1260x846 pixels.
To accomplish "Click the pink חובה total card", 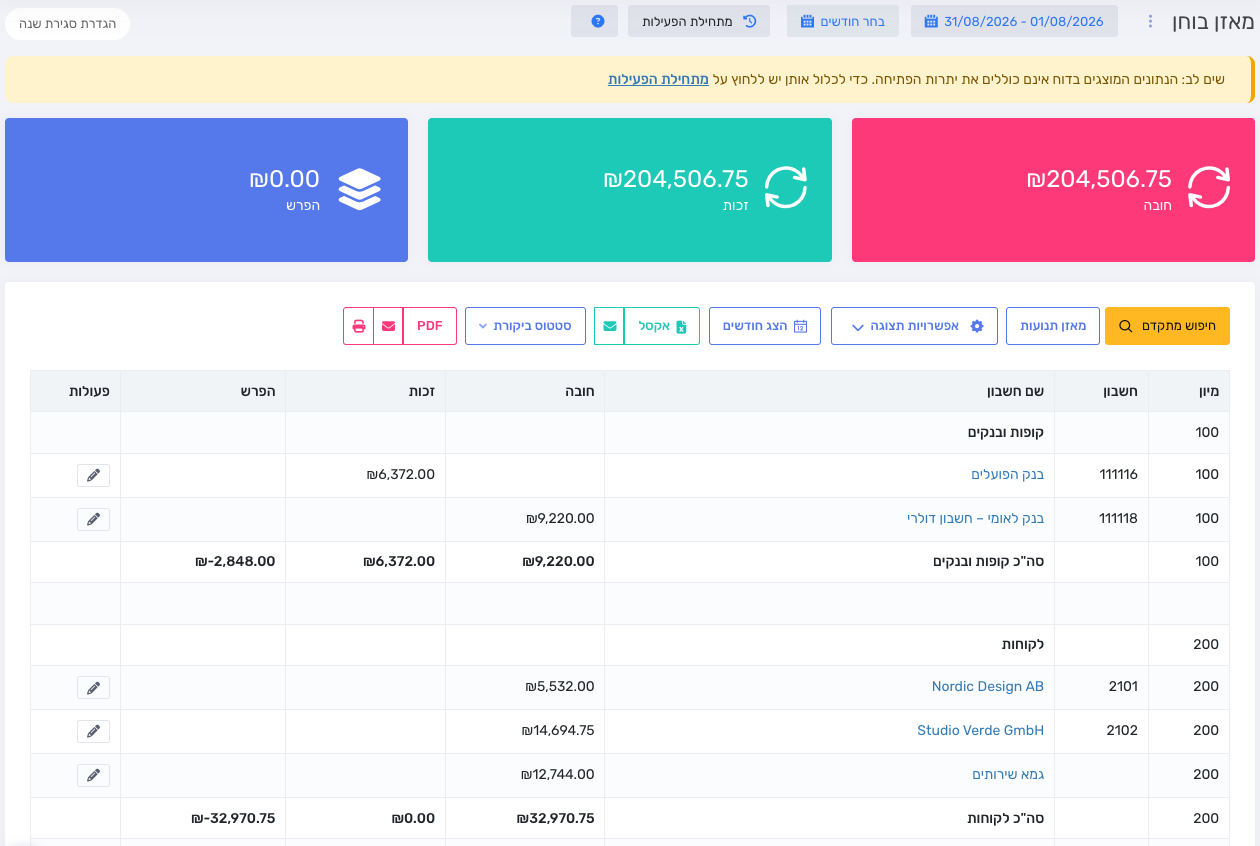I will tap(1053, 190).
